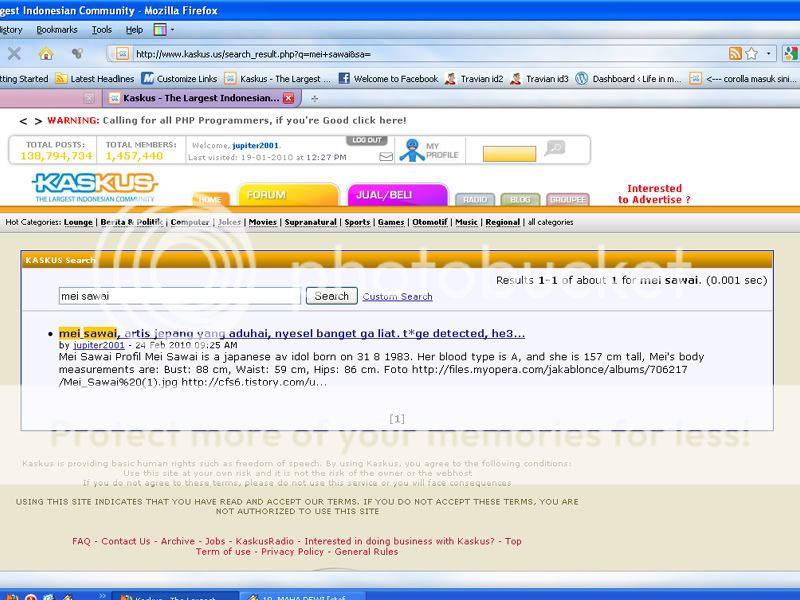Image resolution: width=800 pixels, height=600 pixels.
Task: Click the blue MY PROFILE avatar icon
Action: [x=412, y=151]
